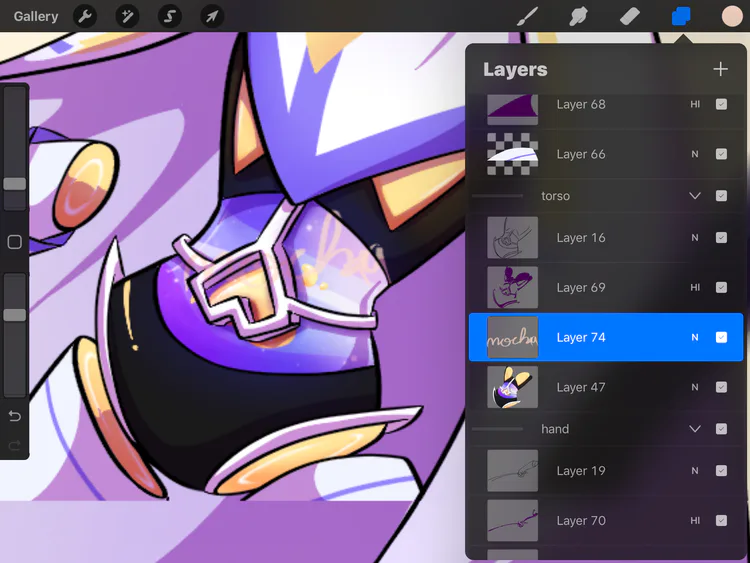750x563 pixels.
Task: Tap the redo arrow in sidebar
Action: point(14,446)
